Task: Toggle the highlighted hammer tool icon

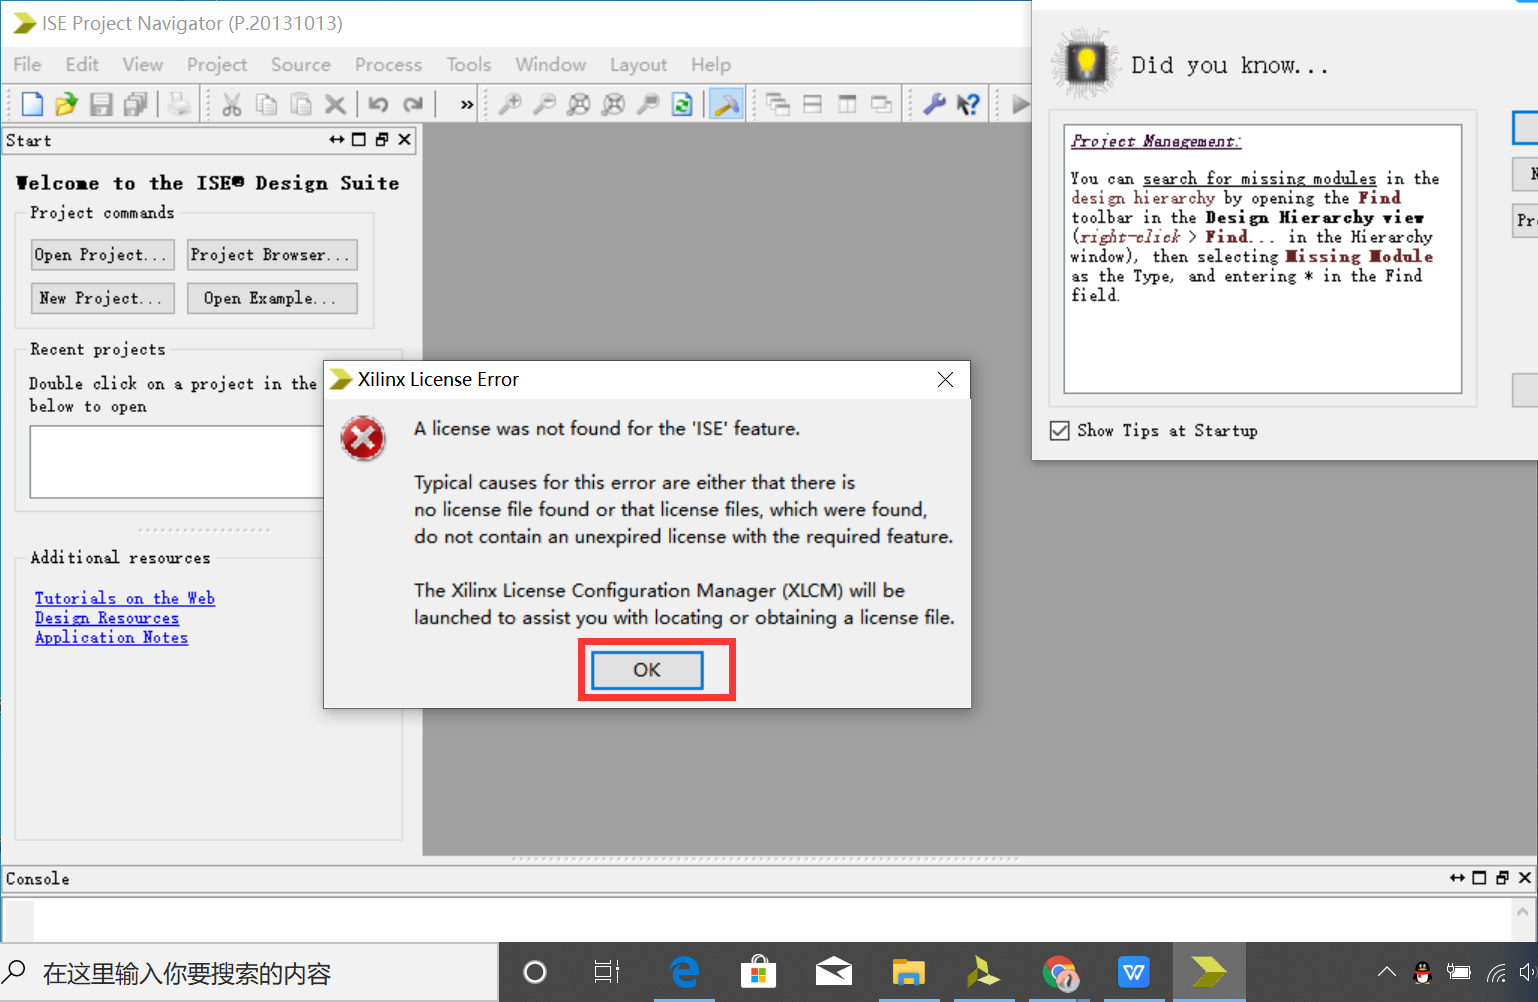Action: point(726,104)
